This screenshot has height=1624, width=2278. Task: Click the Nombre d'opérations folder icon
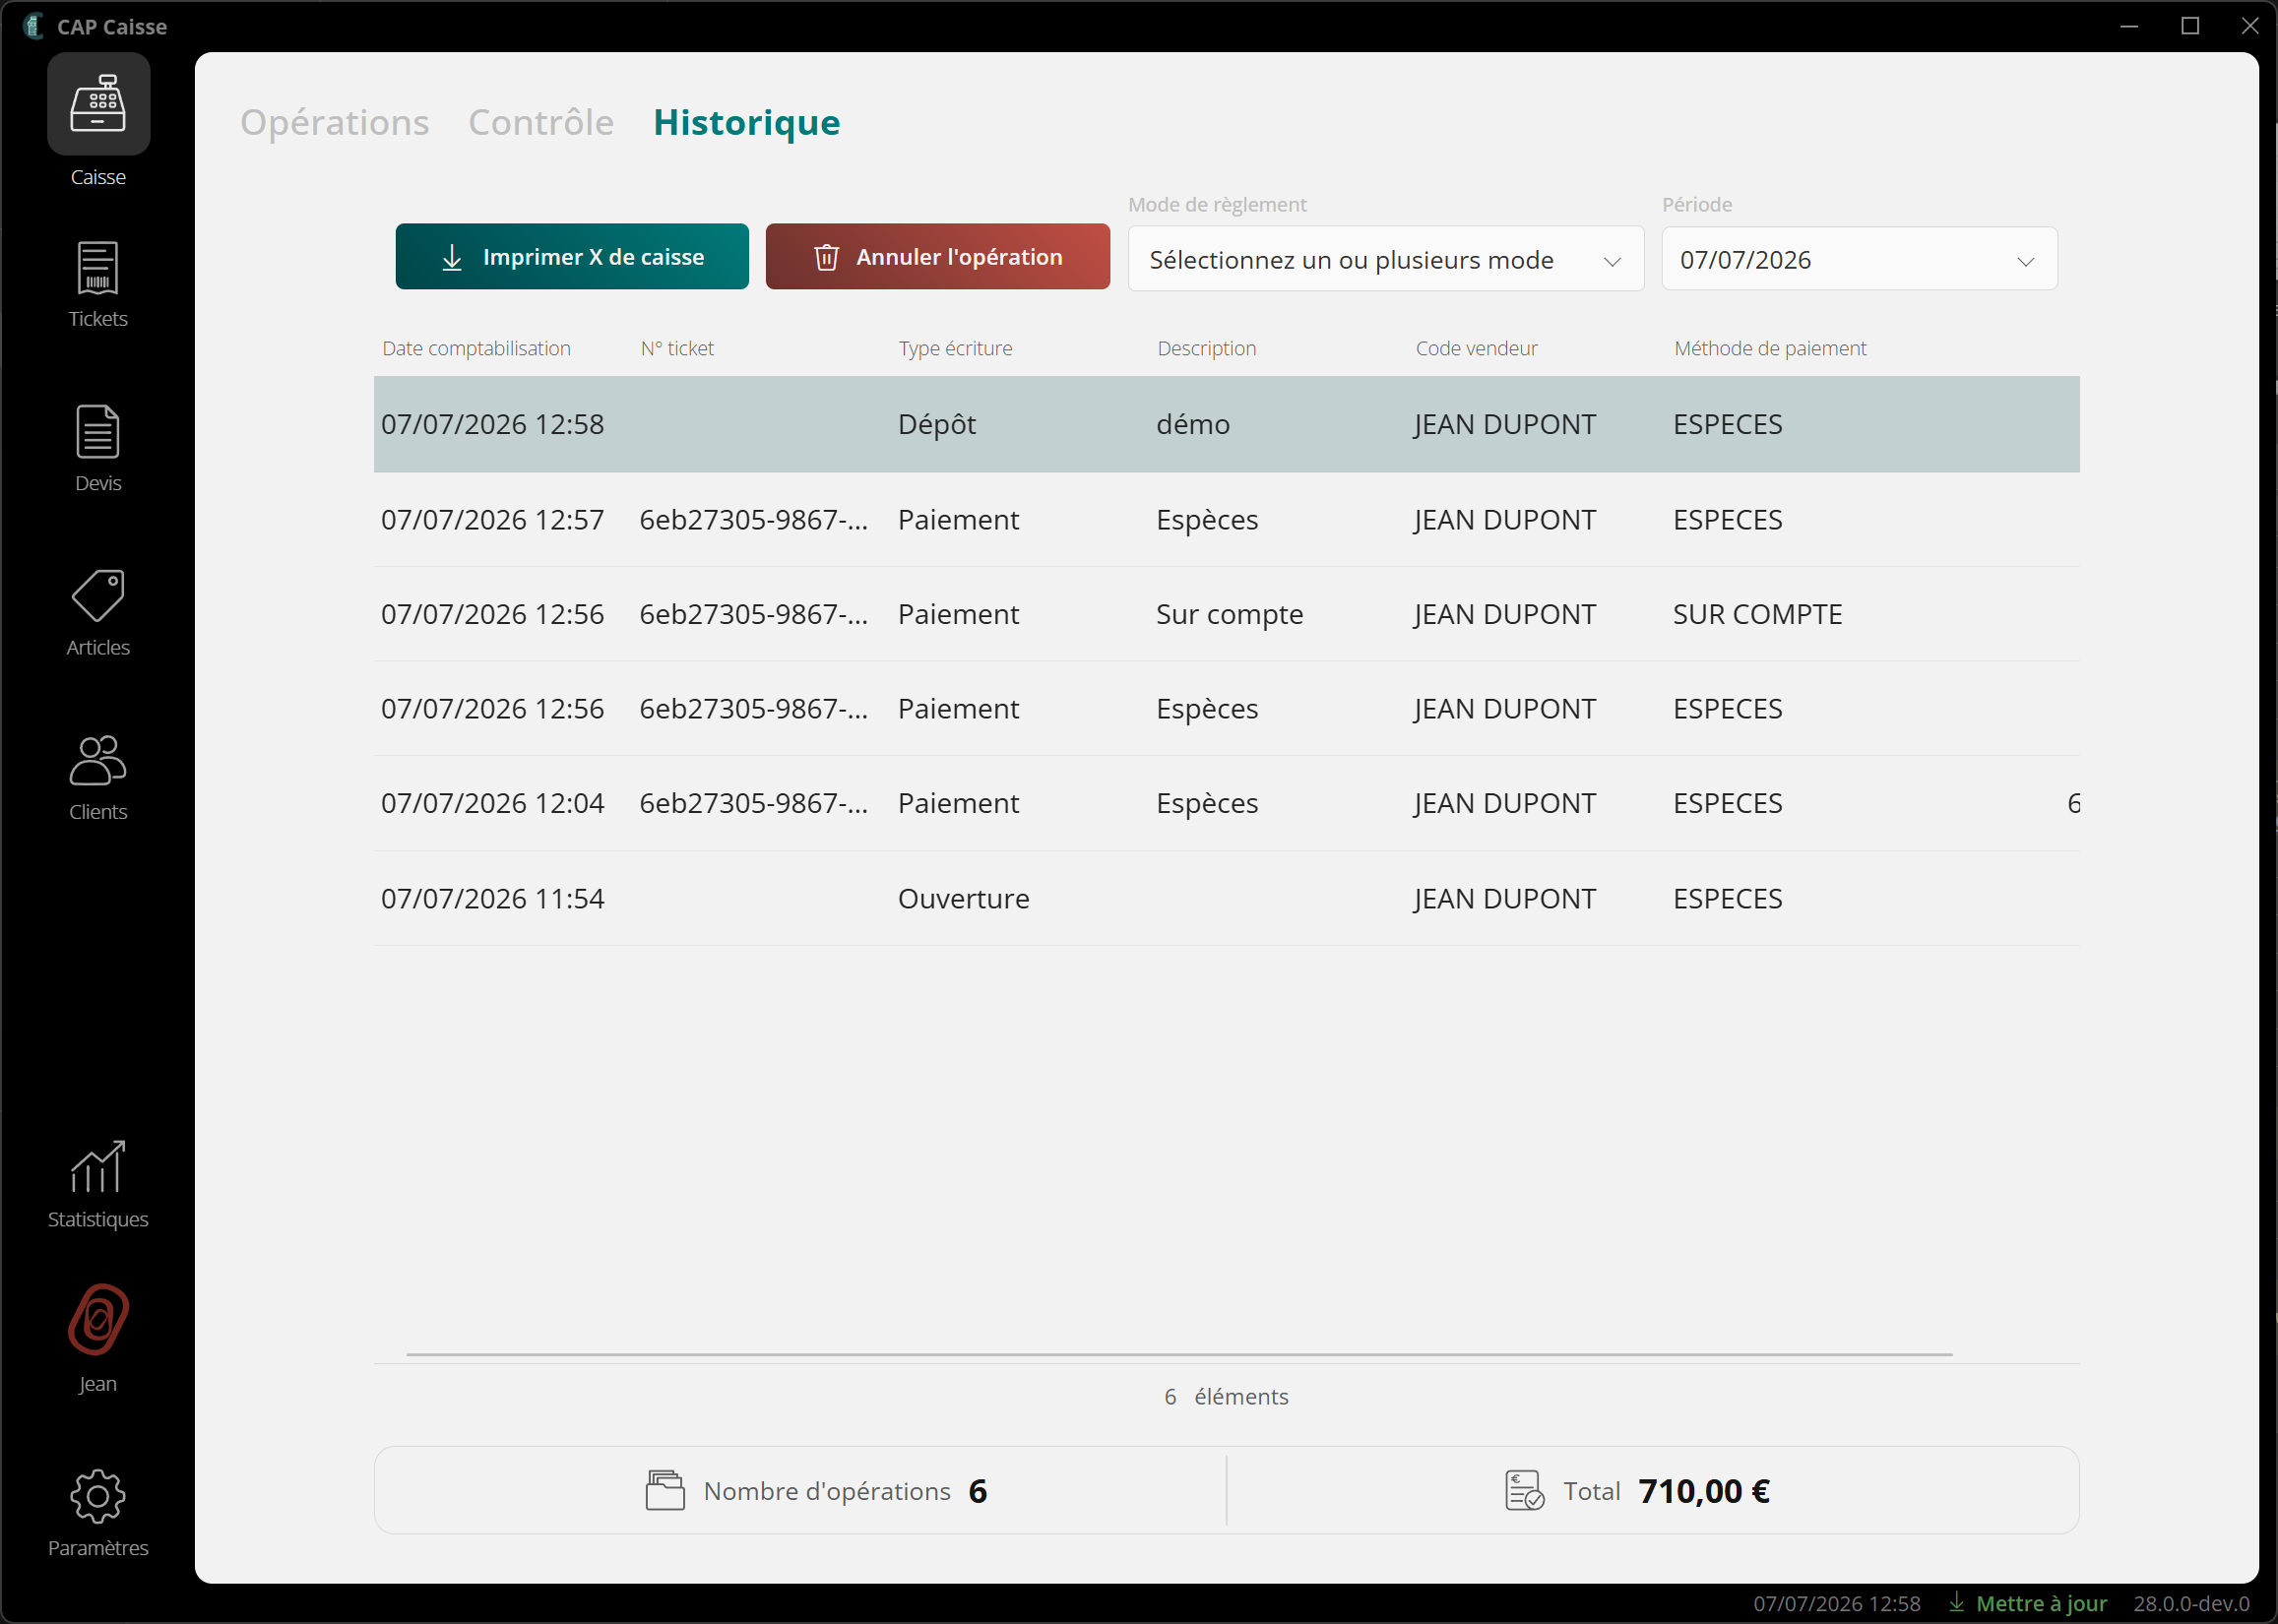coord(665,1490)
